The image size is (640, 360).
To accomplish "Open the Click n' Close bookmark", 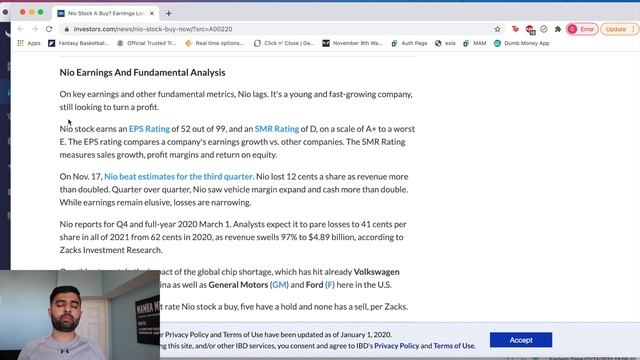I will pyautogui.click(x=284, y=43).
